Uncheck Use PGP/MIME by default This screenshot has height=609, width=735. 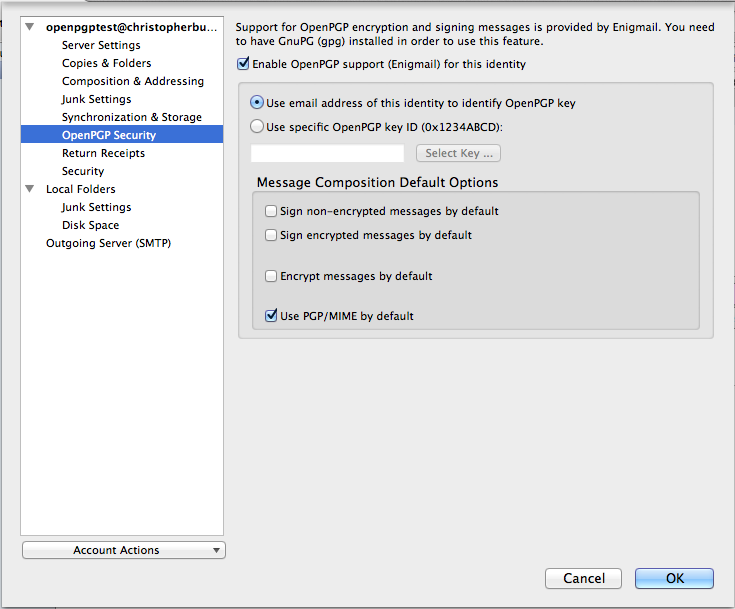[271, 316]
